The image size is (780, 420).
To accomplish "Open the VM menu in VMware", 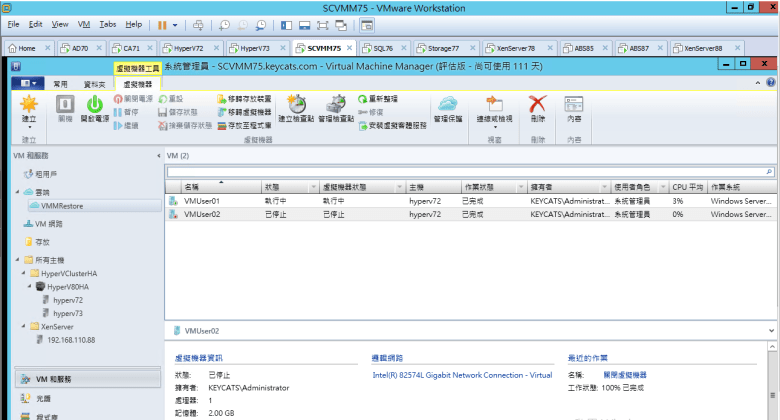I will coord(85,23).
